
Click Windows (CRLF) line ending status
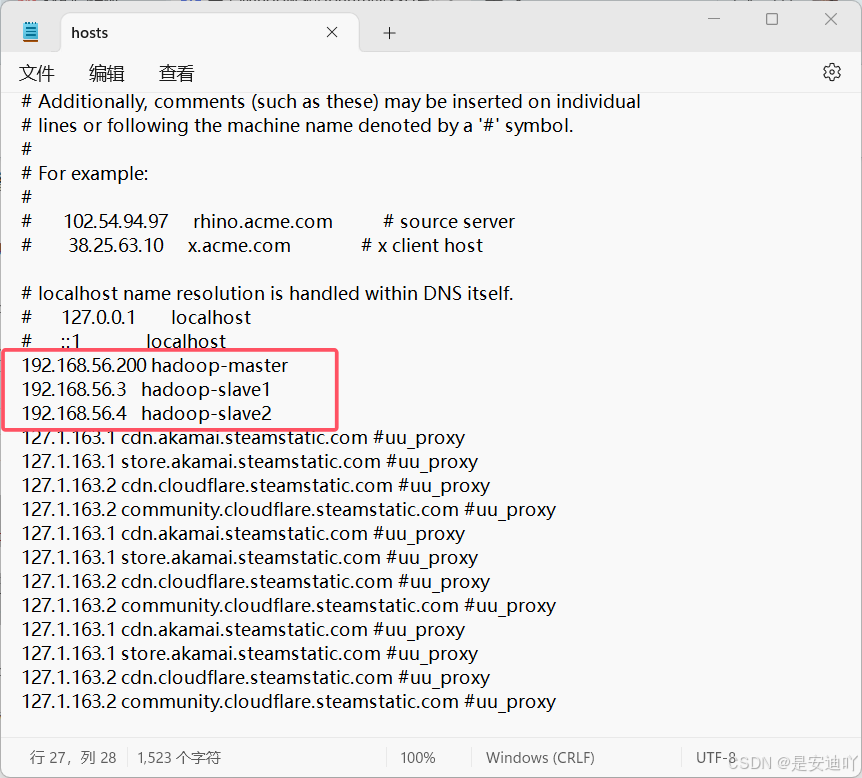540,758
